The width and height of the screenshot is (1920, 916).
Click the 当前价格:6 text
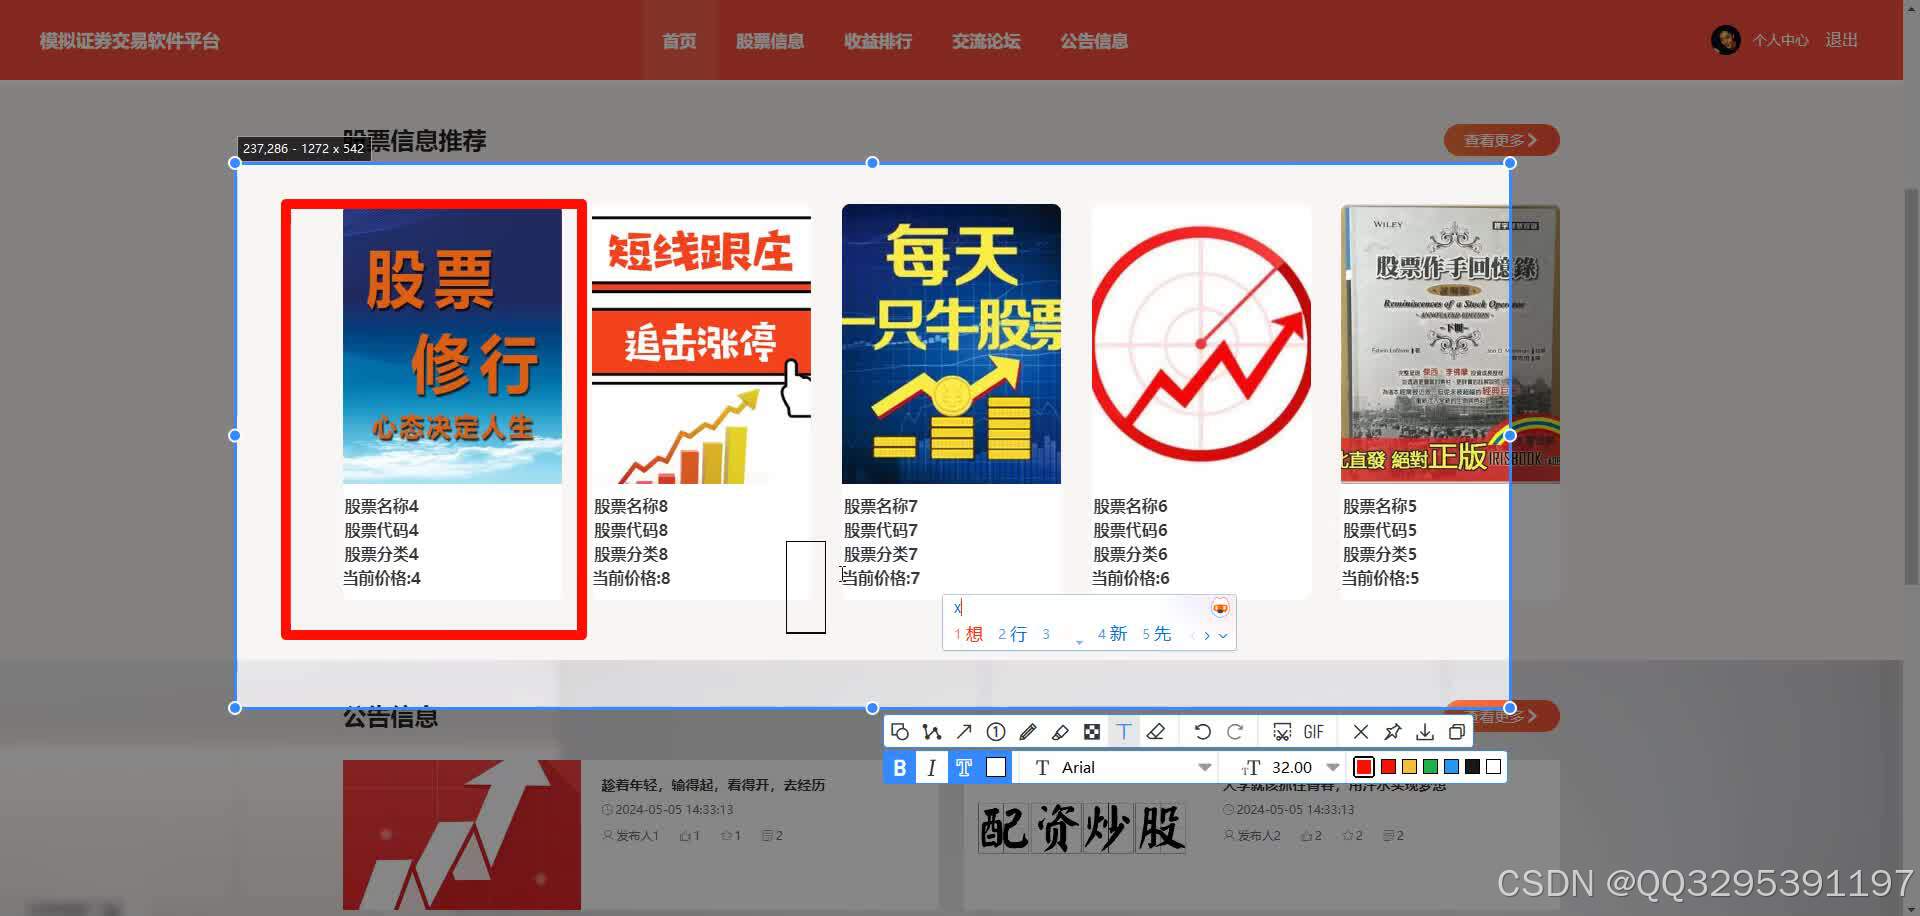pos(1130,578)
